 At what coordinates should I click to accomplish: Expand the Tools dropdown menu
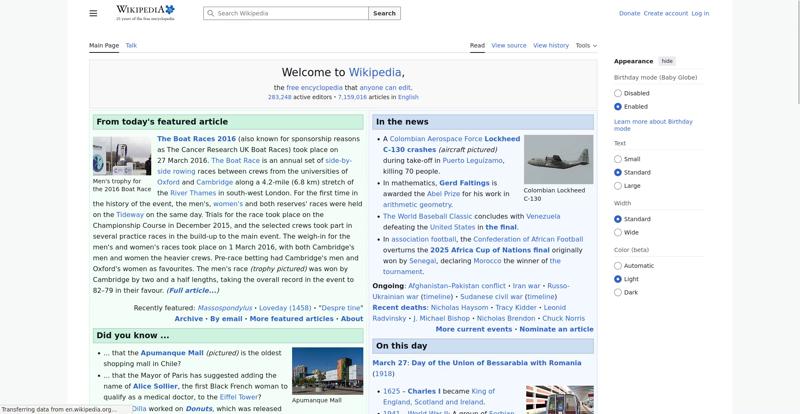[586, 45]
